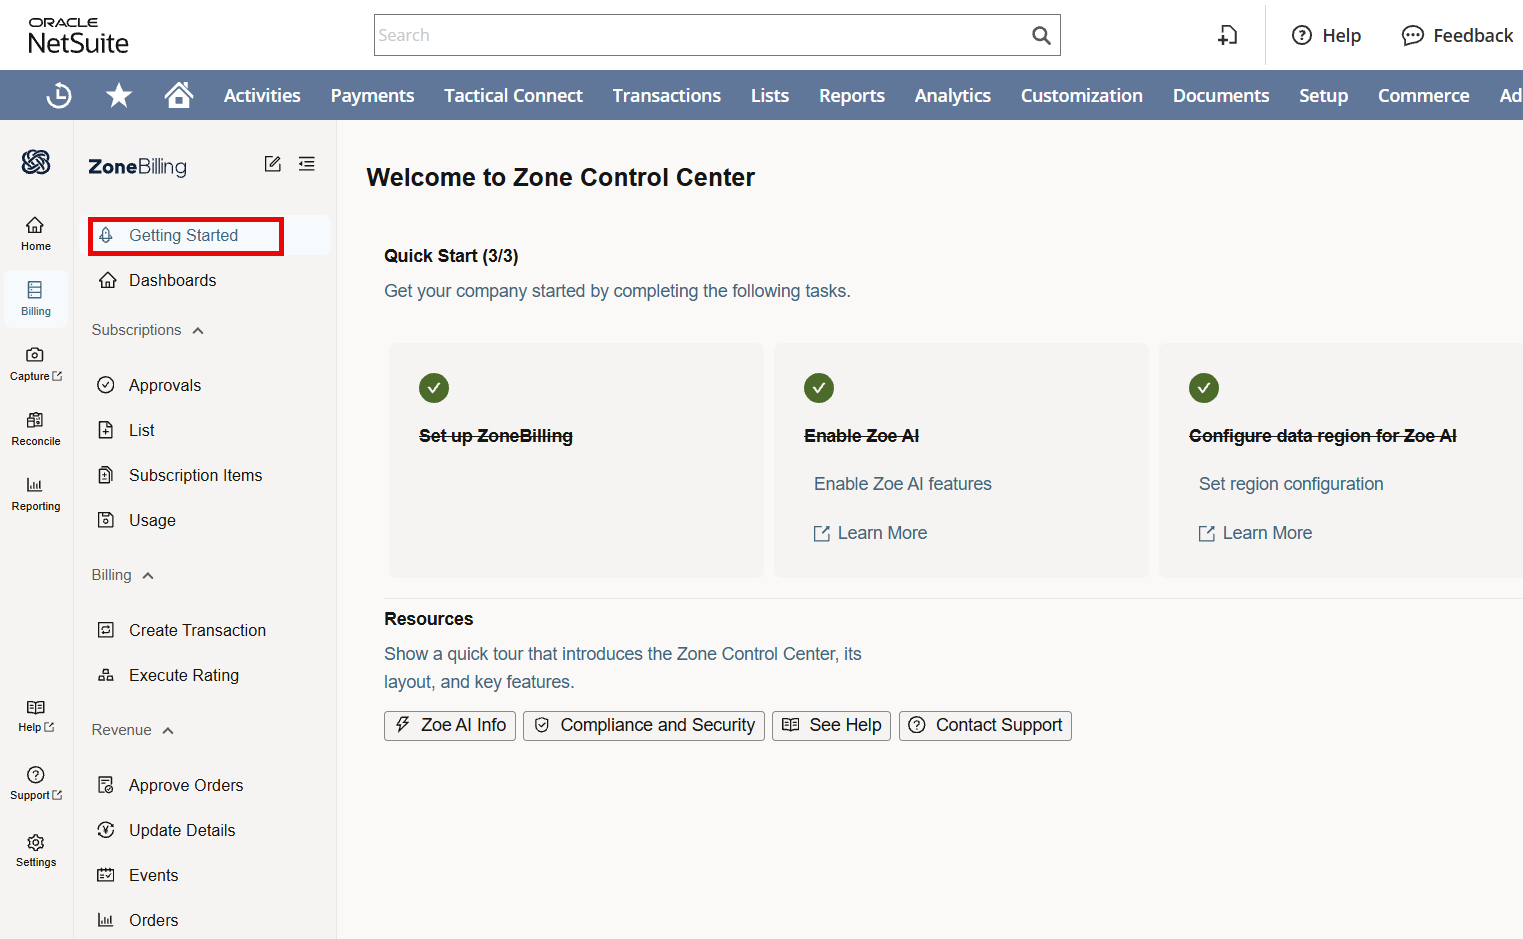Click the Contact Support button
Screen dimensions: 1523x939
[985, 725]
